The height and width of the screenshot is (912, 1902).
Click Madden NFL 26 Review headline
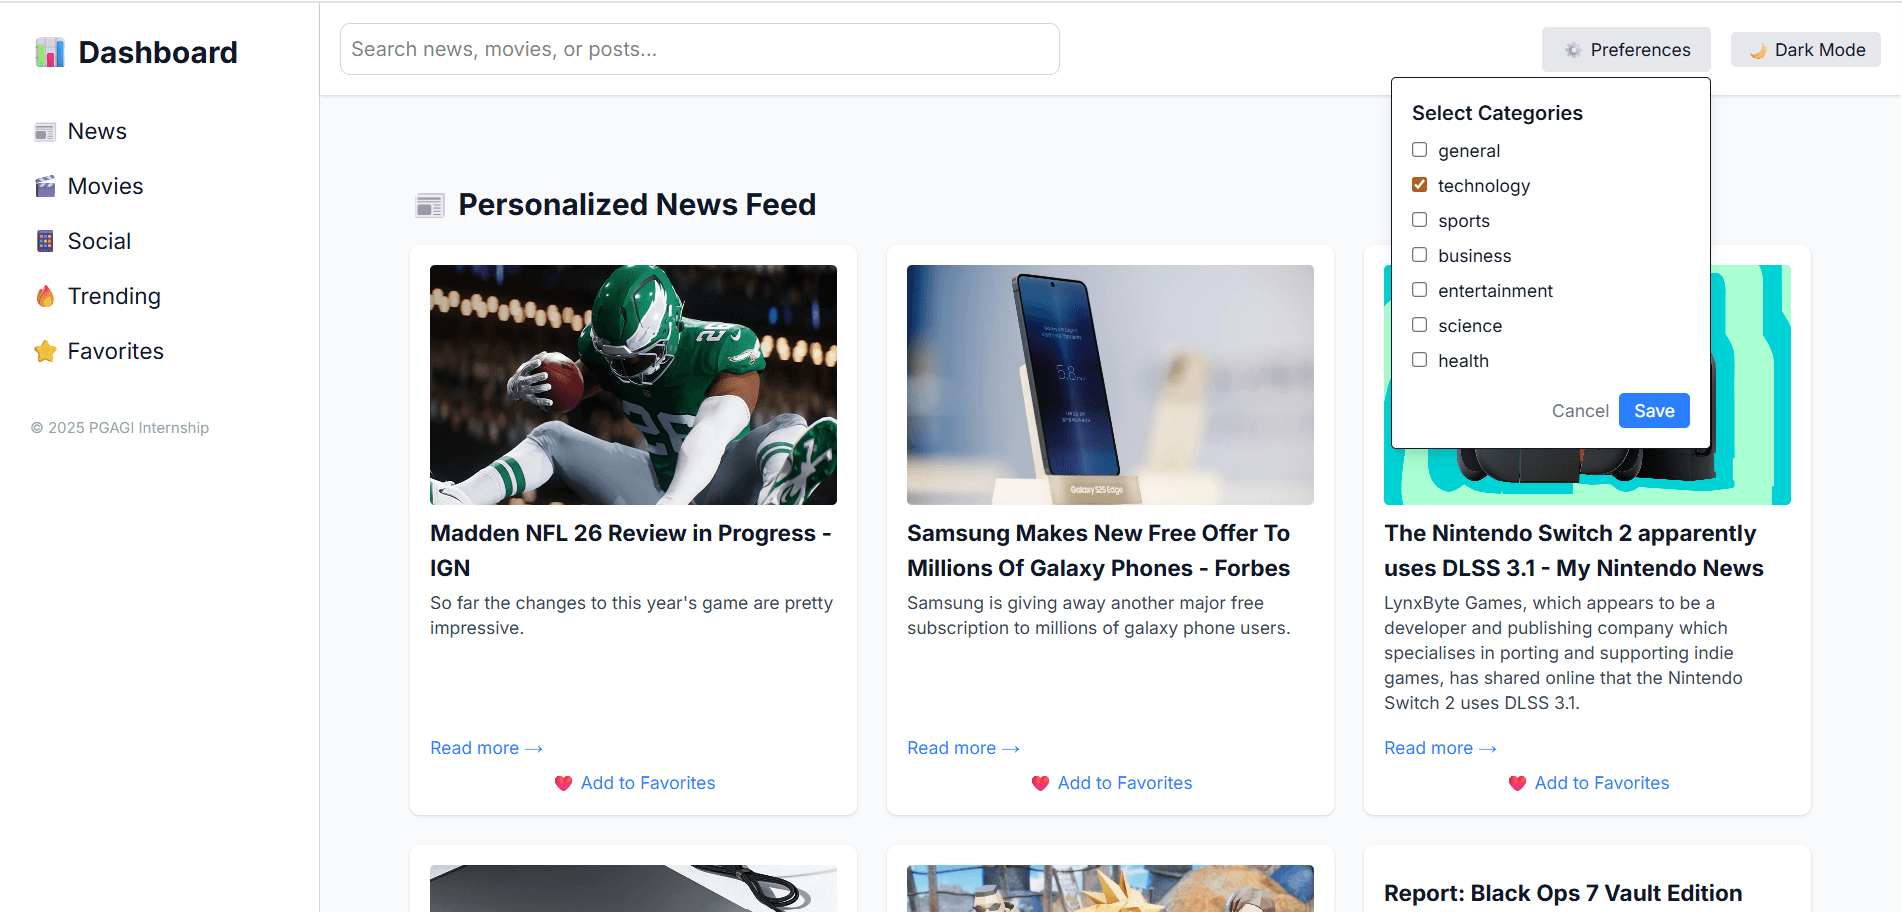[x=631, y=551]
